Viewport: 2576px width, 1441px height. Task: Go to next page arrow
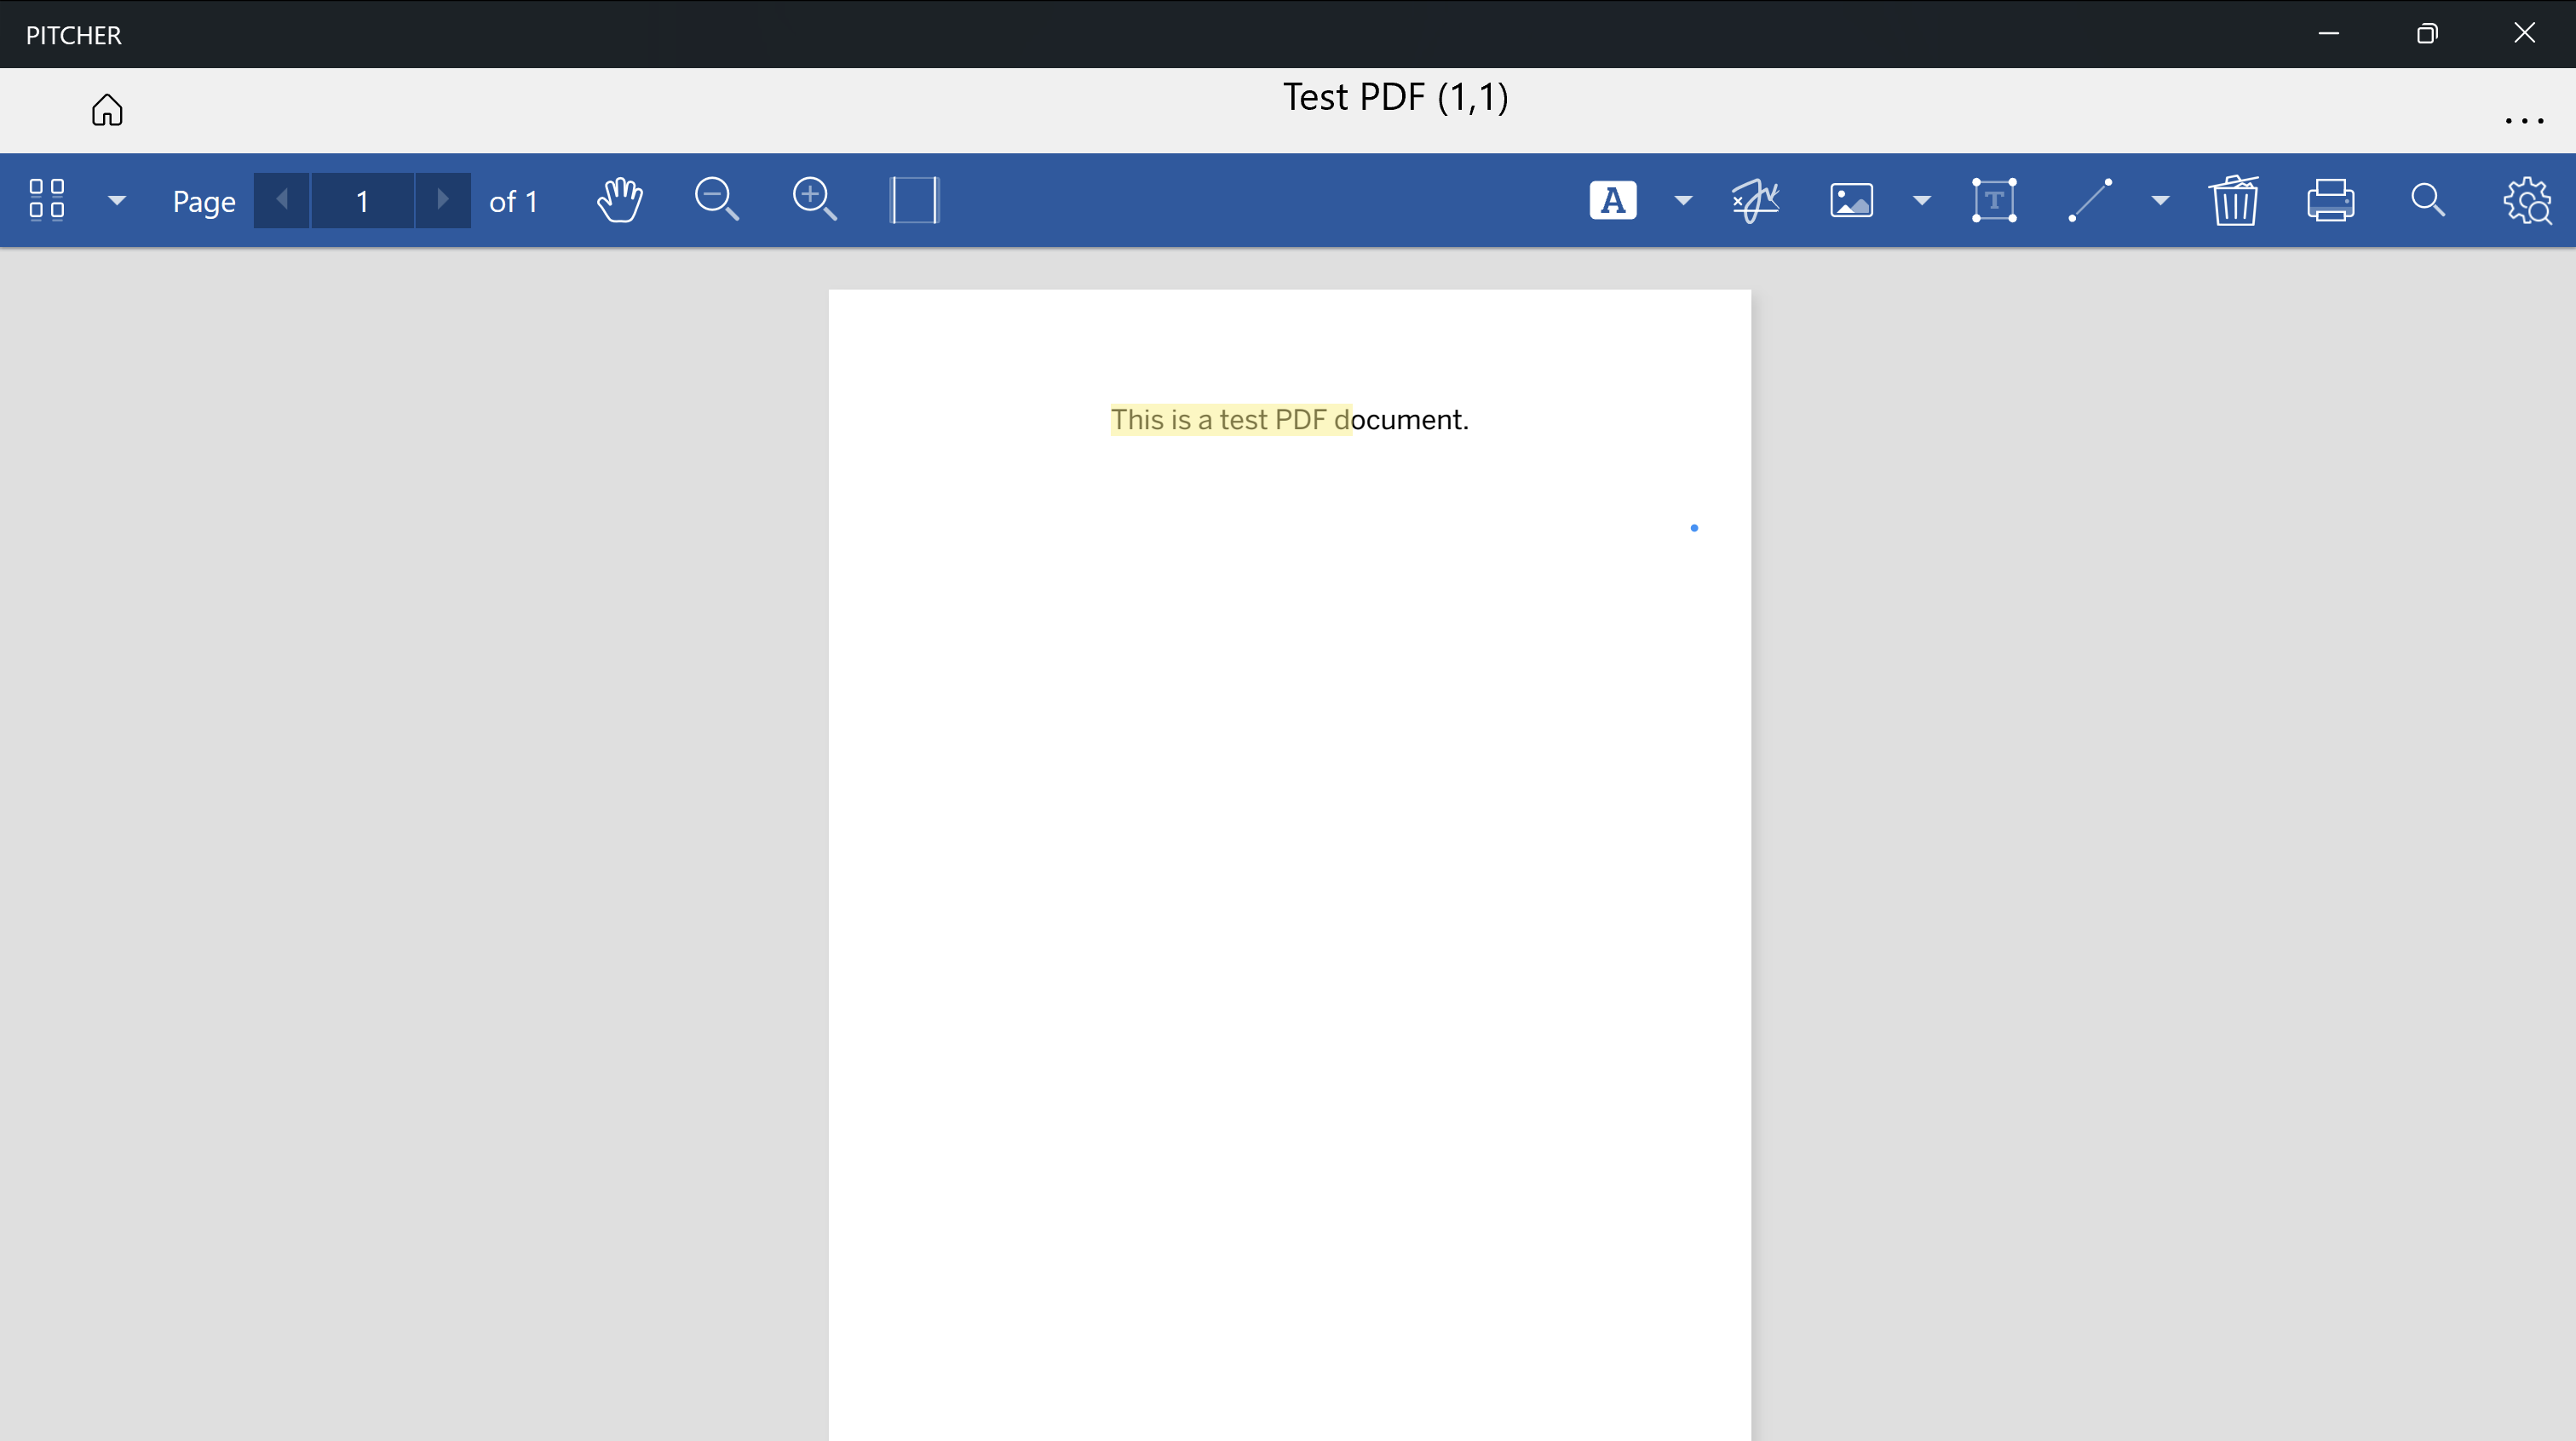[442, 200]
